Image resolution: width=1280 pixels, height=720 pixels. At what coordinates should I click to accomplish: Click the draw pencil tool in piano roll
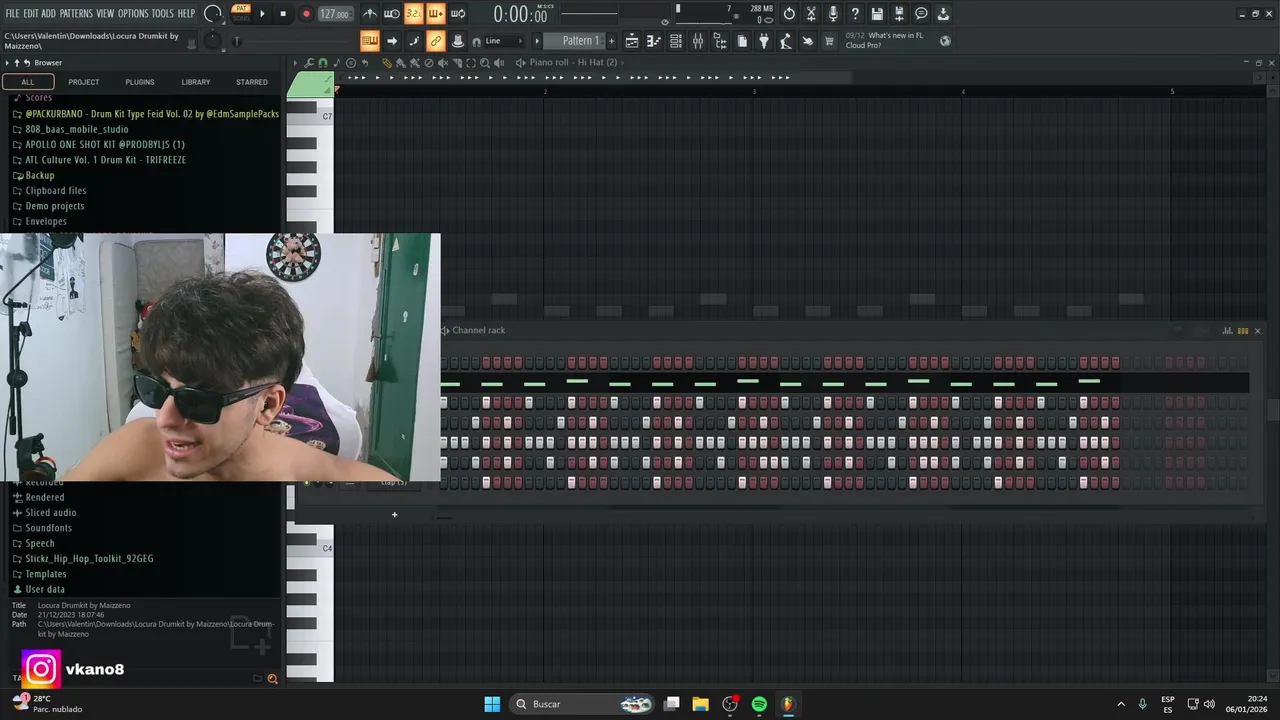click(x=387, y=62)
